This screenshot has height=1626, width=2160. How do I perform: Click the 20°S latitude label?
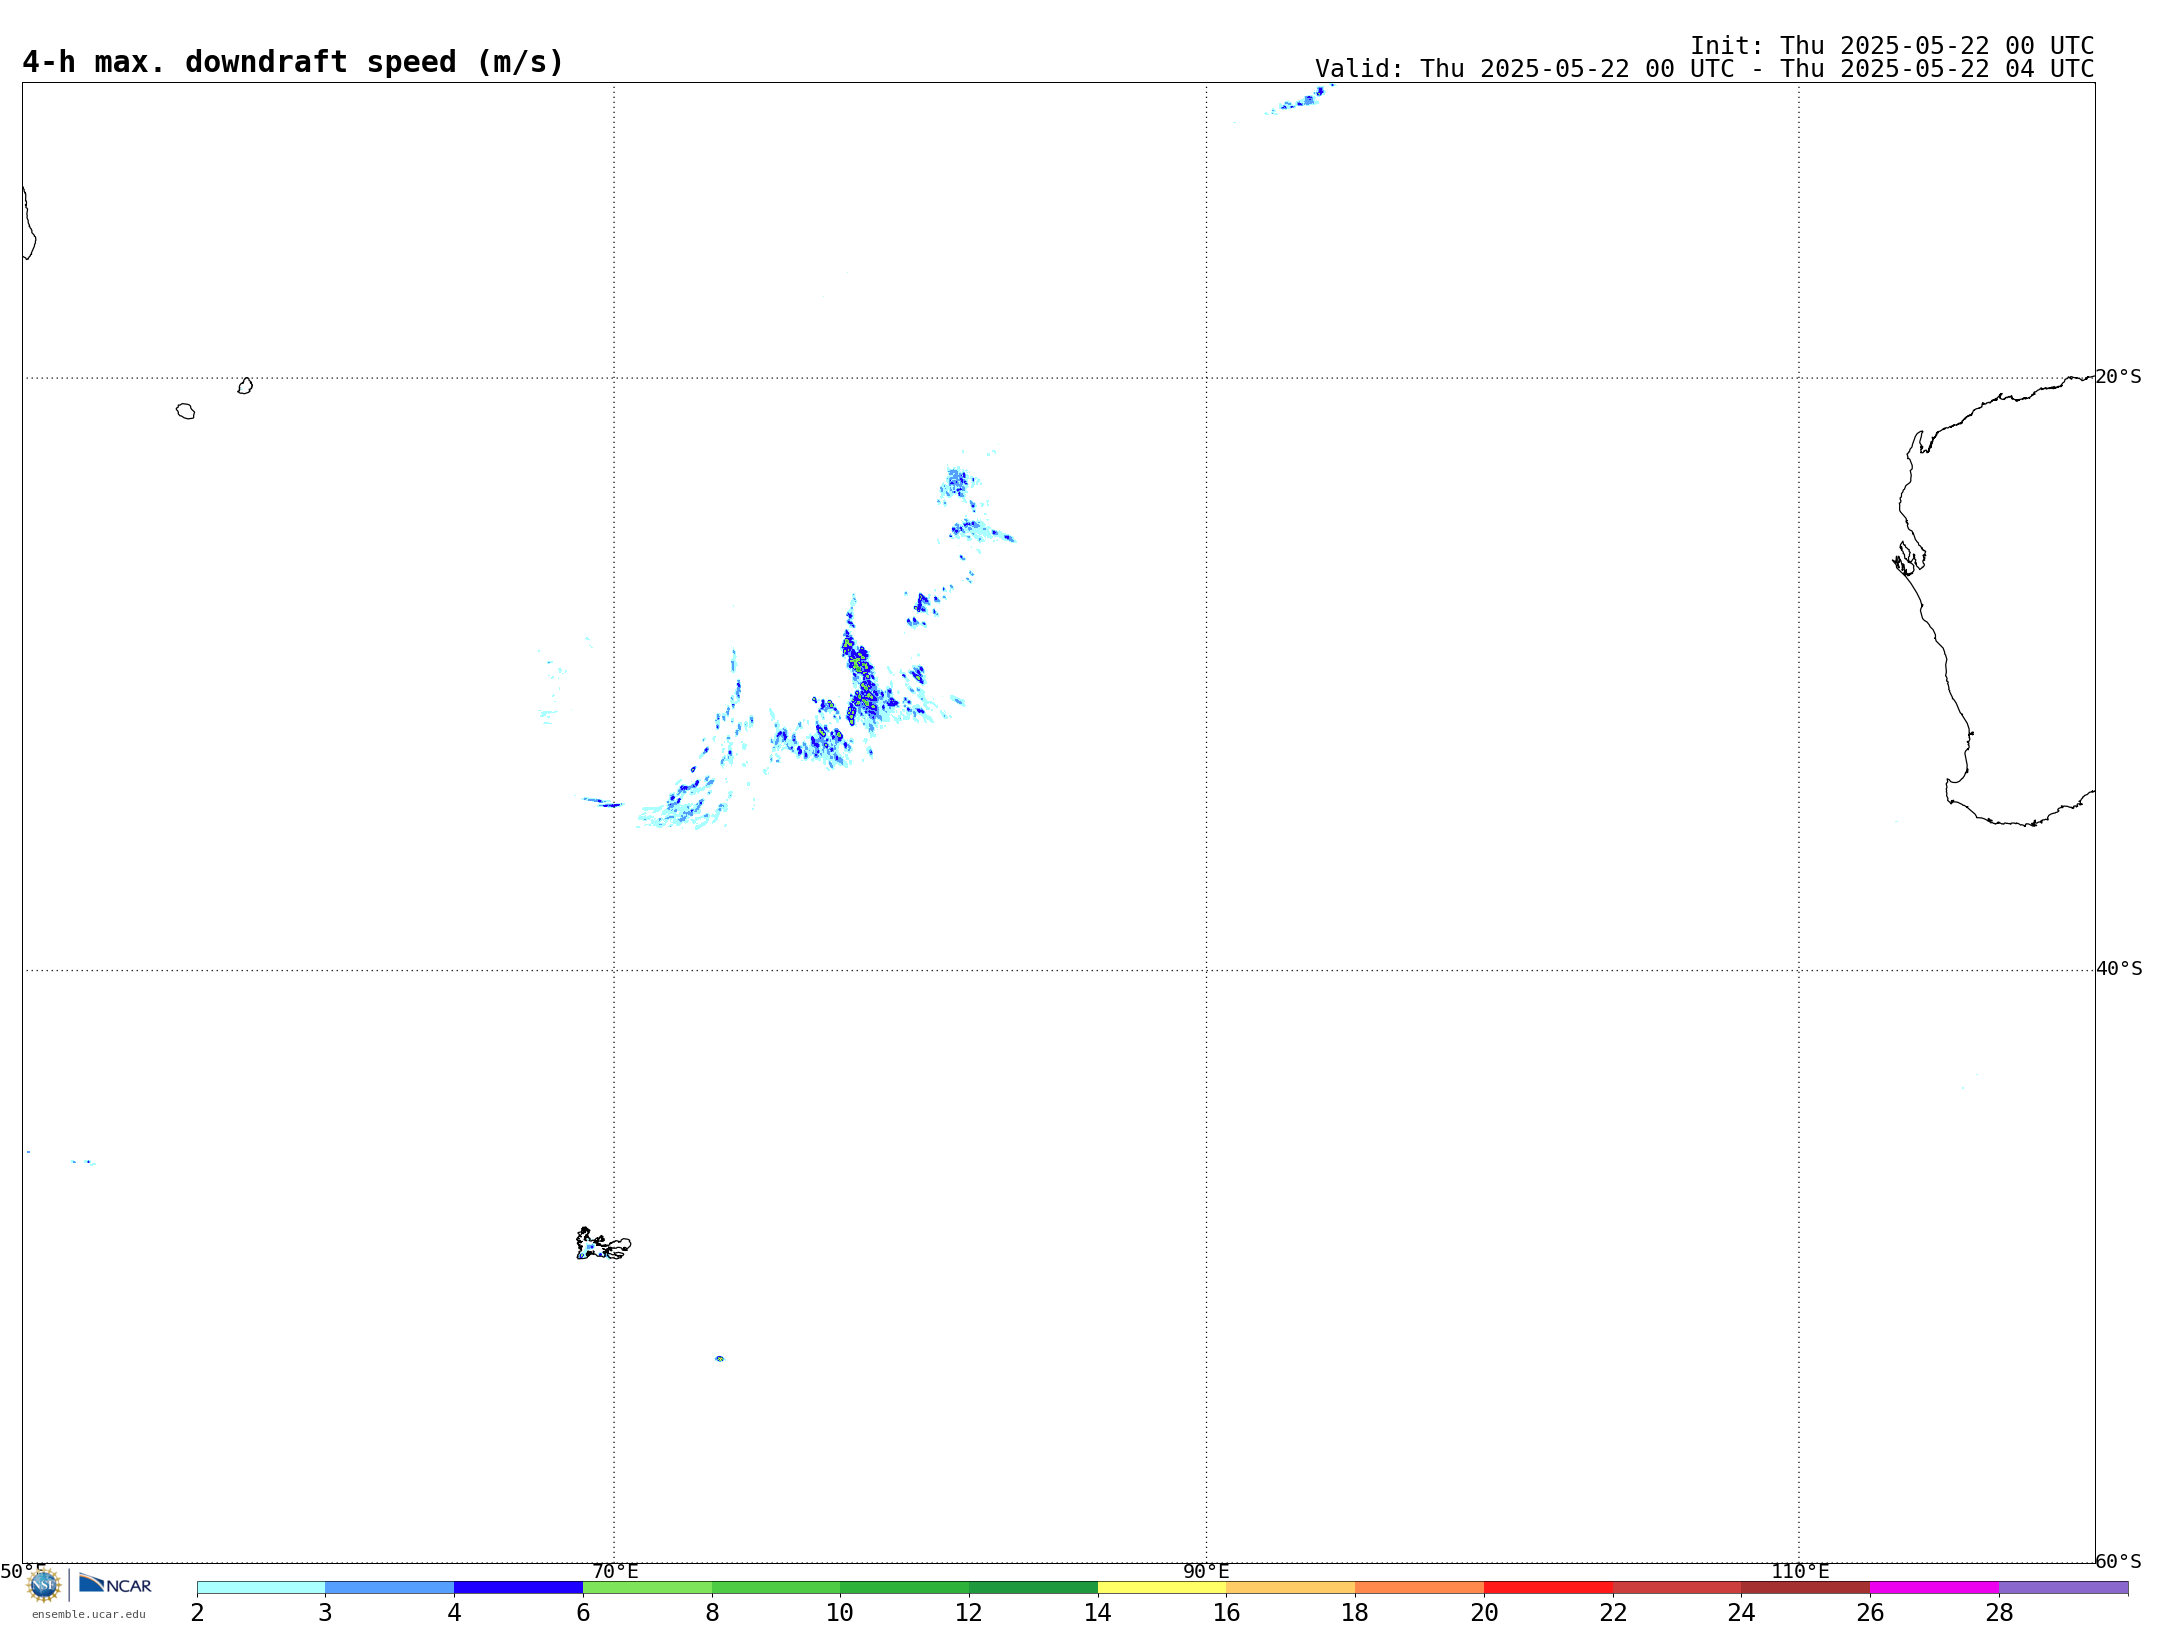[2118, 377]
